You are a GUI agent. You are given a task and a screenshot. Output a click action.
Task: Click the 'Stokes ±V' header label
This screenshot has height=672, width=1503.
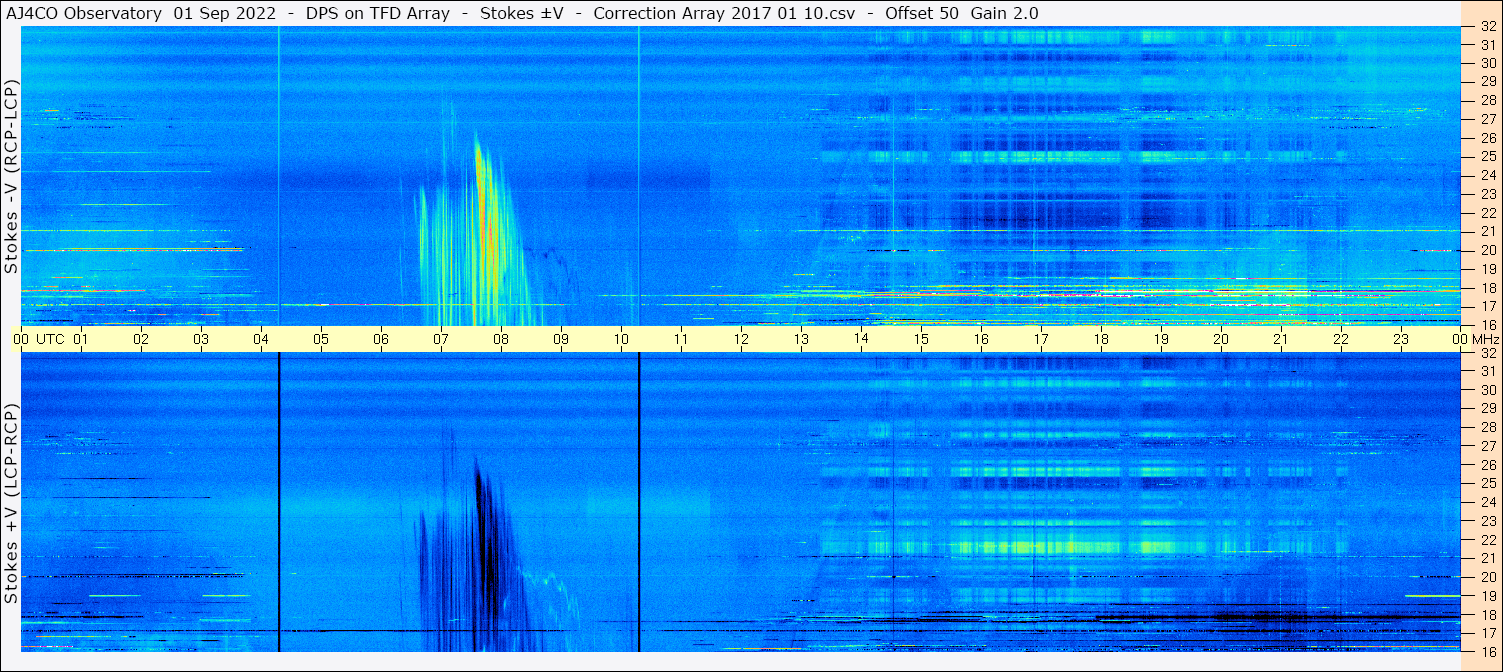pos(520,13)
